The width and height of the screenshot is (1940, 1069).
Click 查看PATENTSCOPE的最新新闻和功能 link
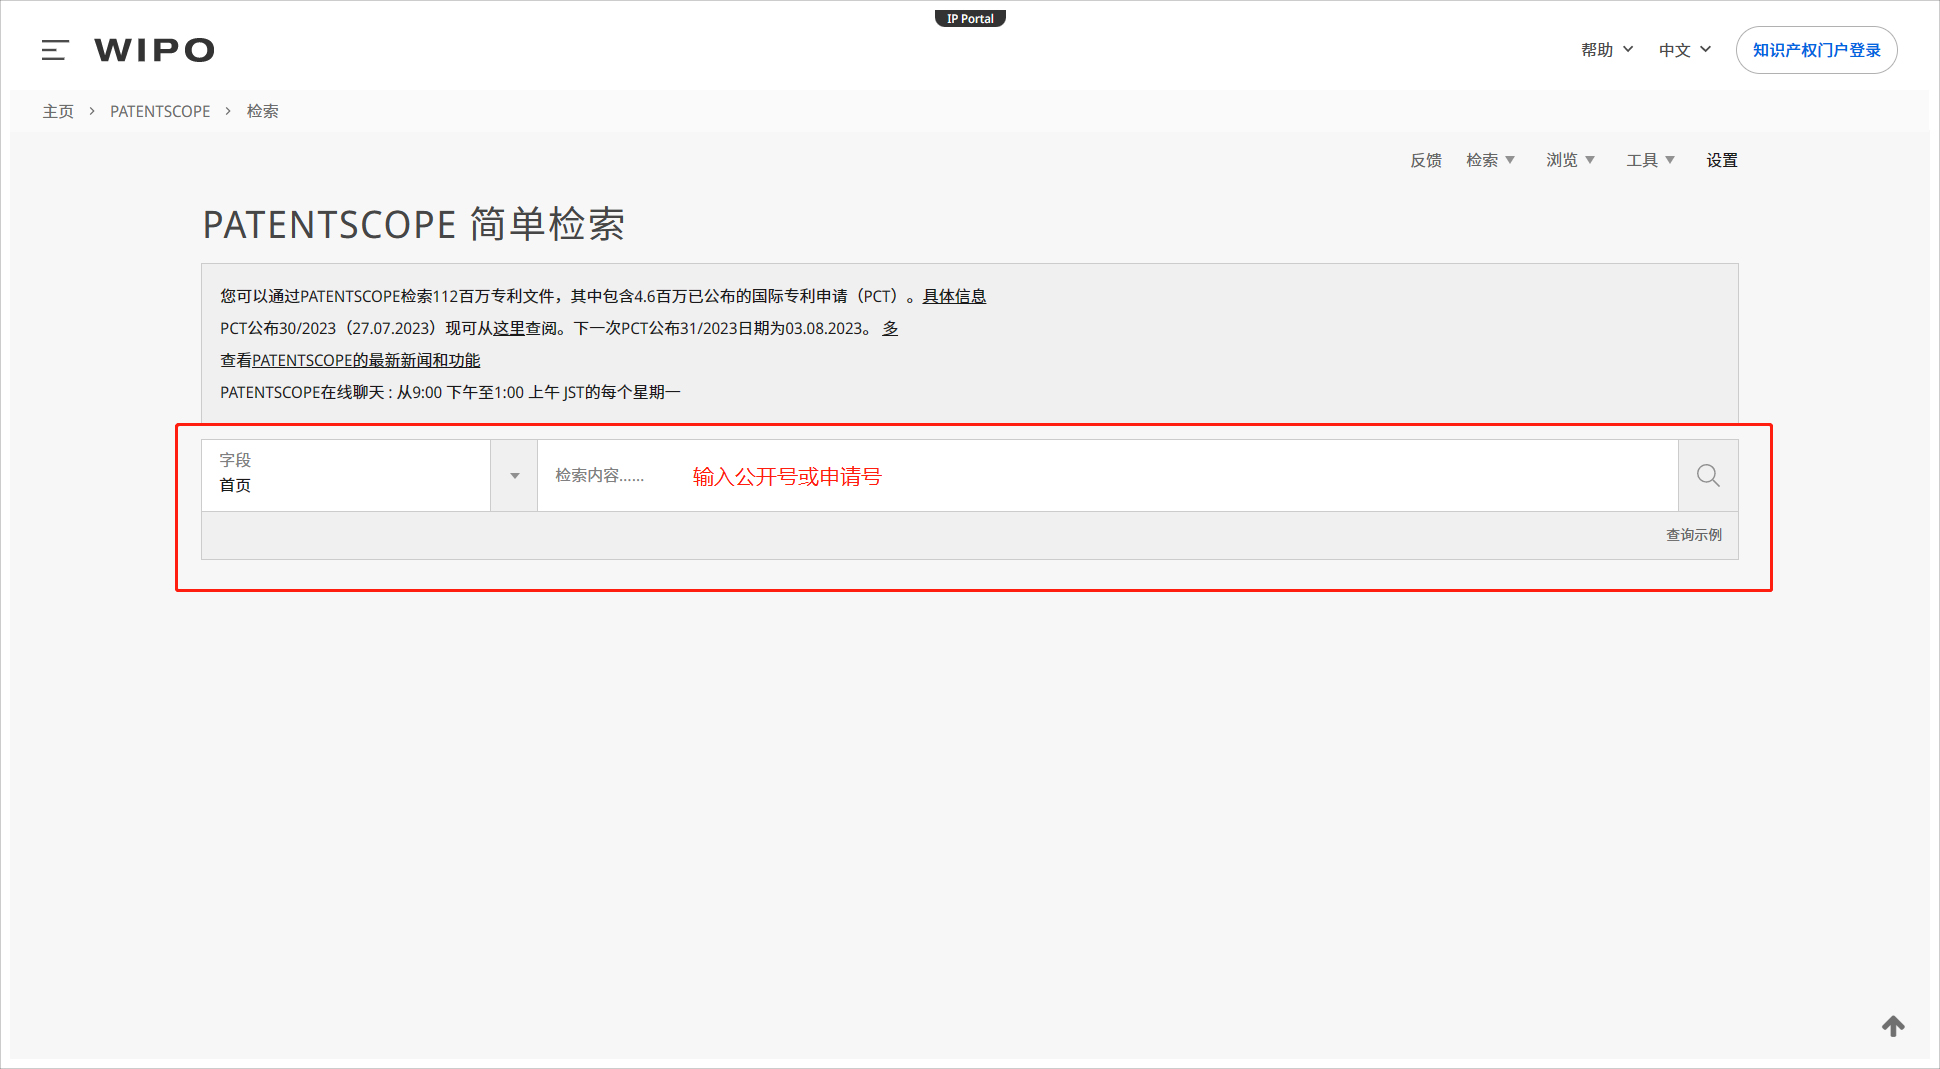(350, 360)
